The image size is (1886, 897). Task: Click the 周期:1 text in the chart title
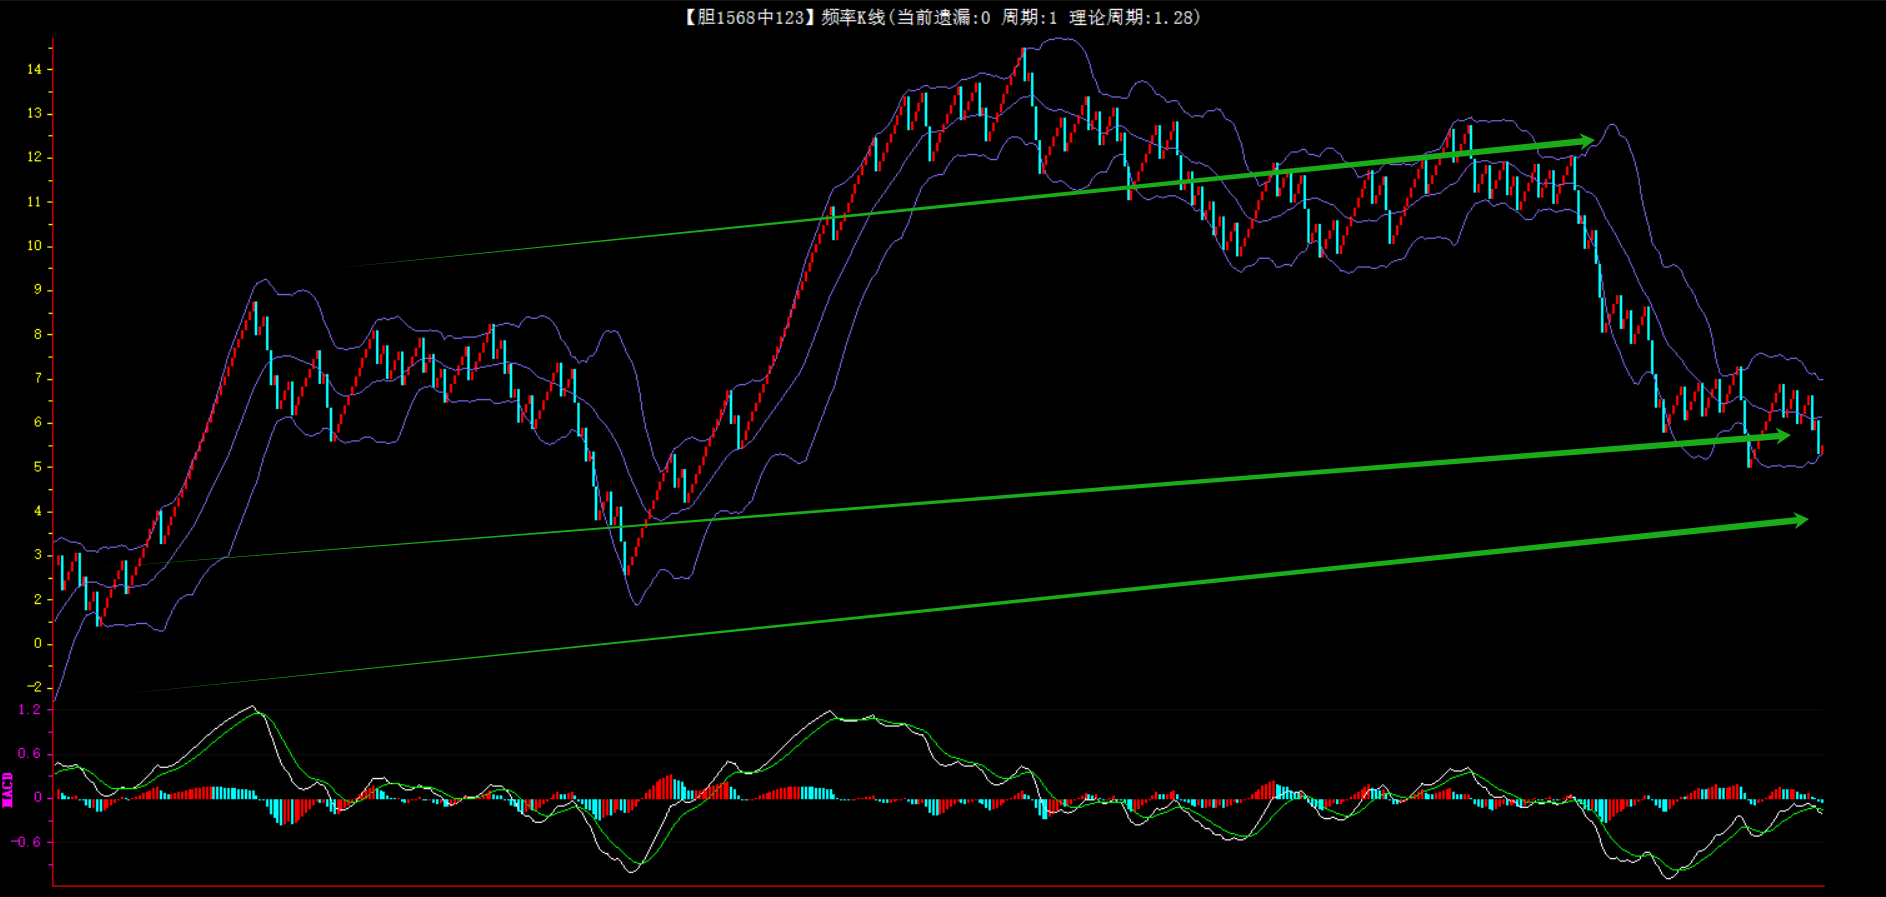(x=1029, y=17)
